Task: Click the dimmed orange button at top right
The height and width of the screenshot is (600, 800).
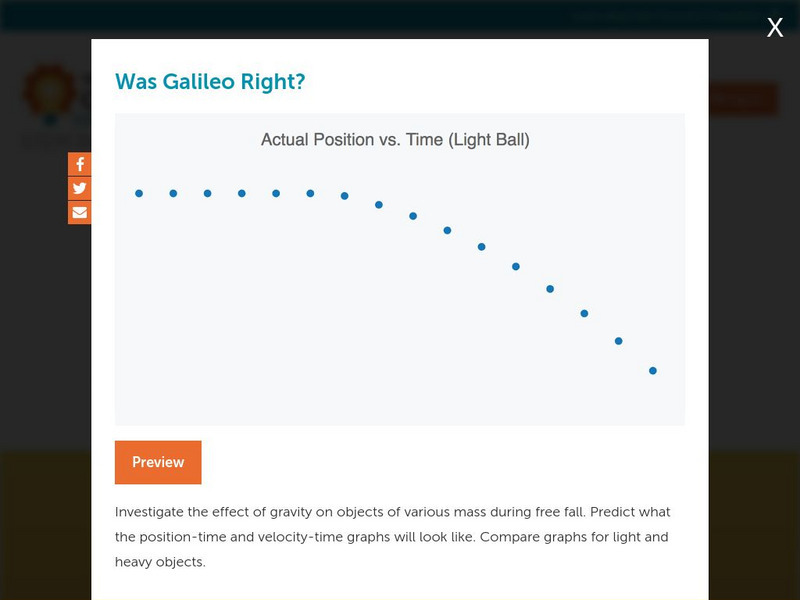Action: coord(742,98)
